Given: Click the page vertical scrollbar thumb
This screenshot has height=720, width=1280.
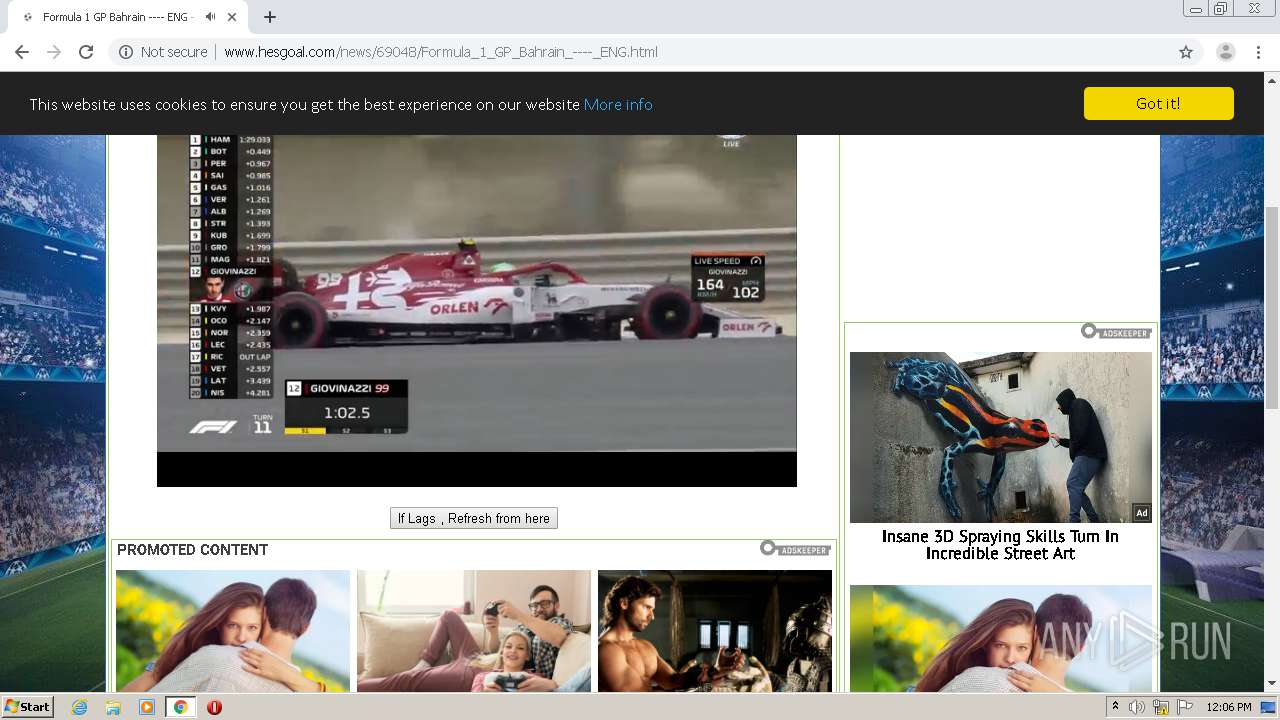Looking at the screenshot, I should tap(1272, 307).
